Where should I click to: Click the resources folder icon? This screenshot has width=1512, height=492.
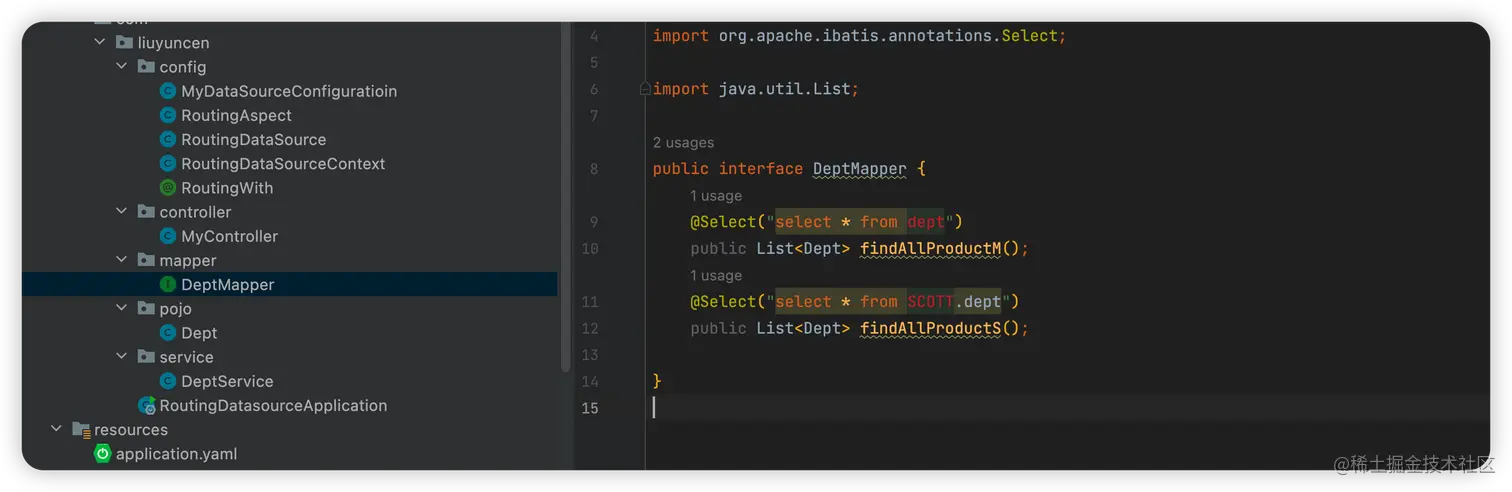tap(81, 429)
